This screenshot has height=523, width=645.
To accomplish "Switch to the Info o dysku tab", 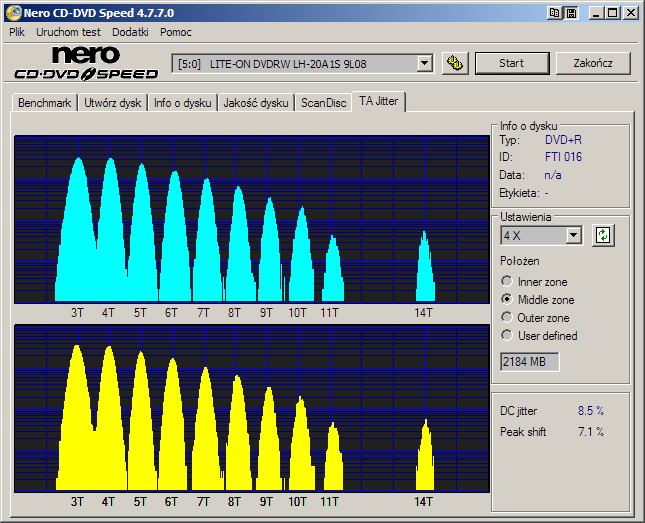I will [x=183, y=103].
